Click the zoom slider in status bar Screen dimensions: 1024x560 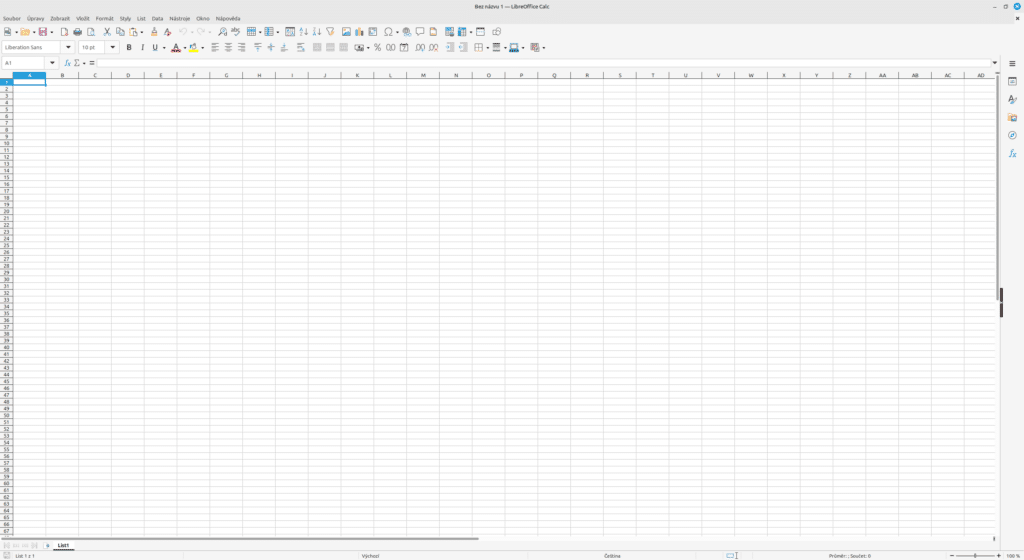pos(974,555)
